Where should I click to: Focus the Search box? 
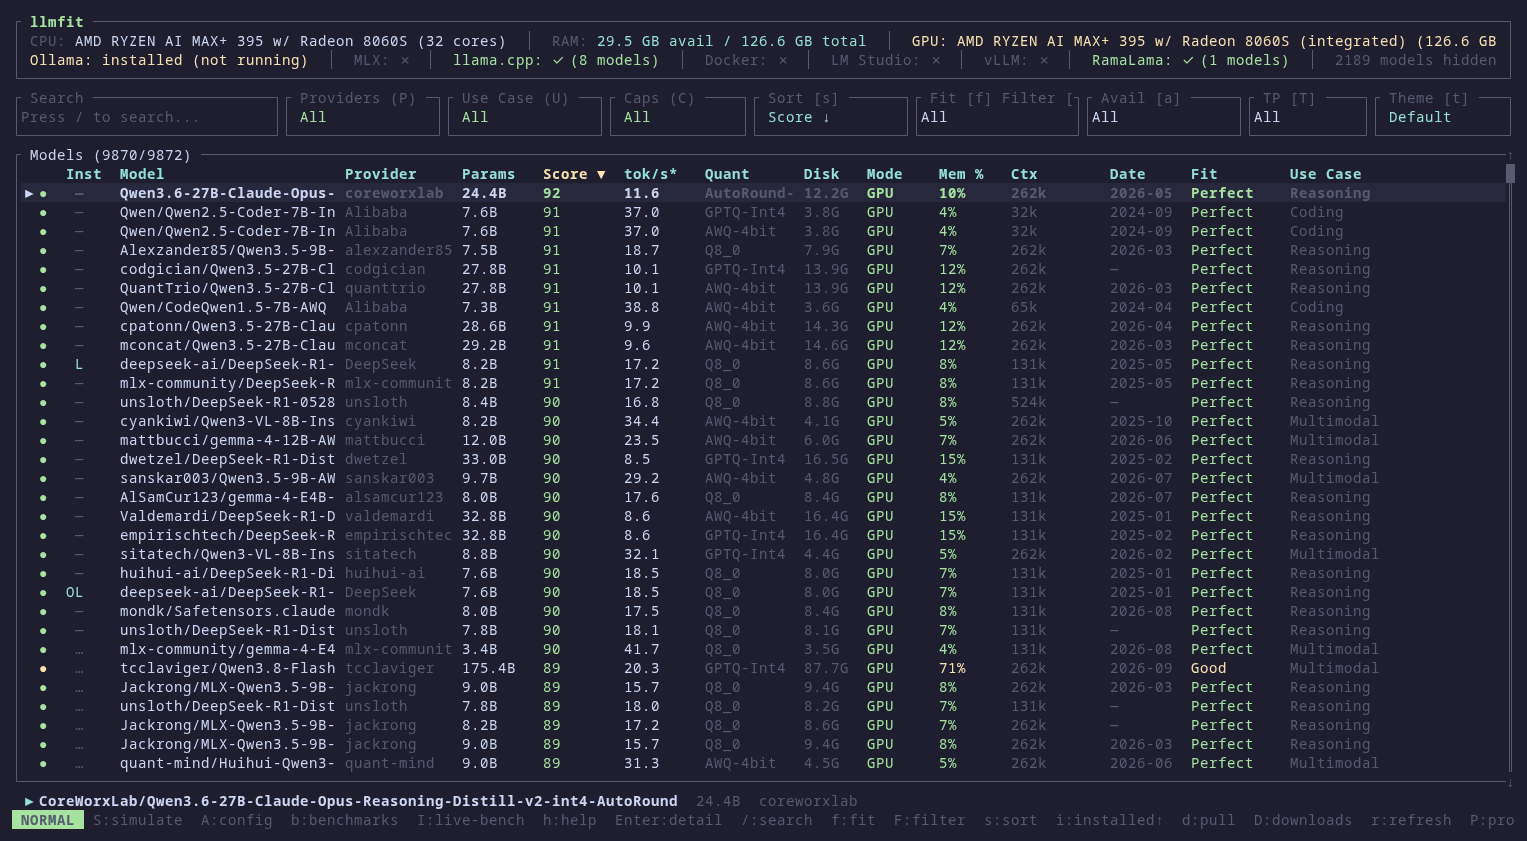pyautogui.click(x=147, y=116)
